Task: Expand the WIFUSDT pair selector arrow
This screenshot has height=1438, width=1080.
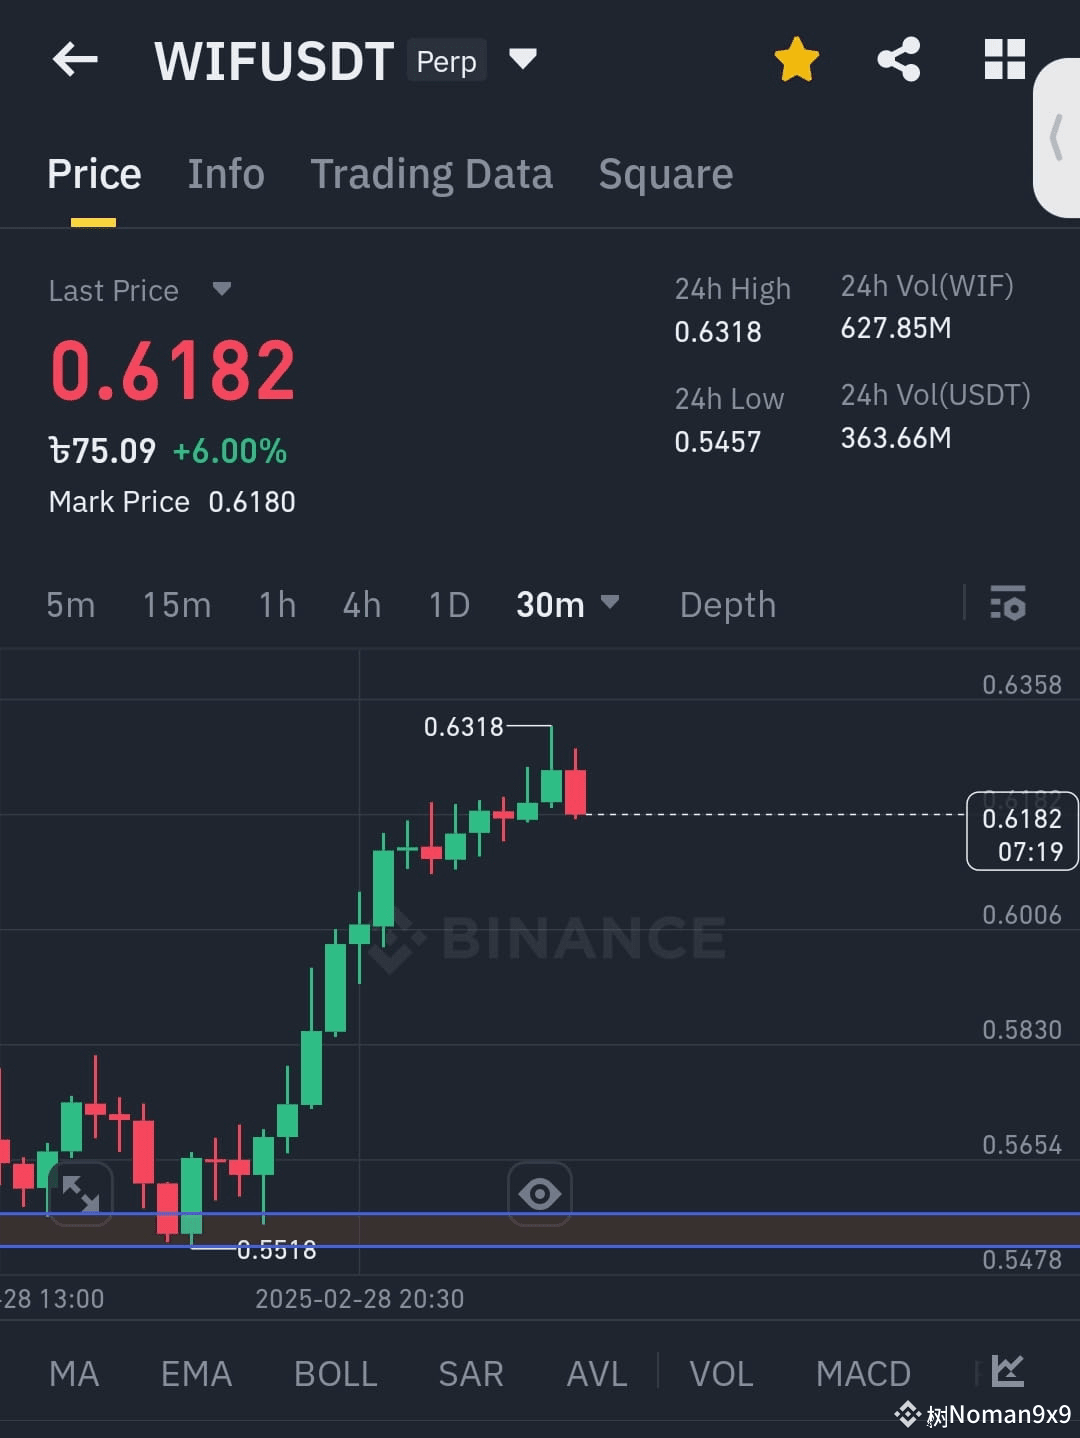Action: click(523, 59)
